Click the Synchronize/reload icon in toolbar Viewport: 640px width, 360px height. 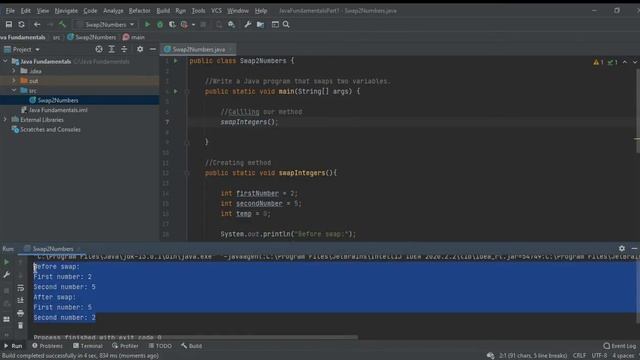(21, 24)
